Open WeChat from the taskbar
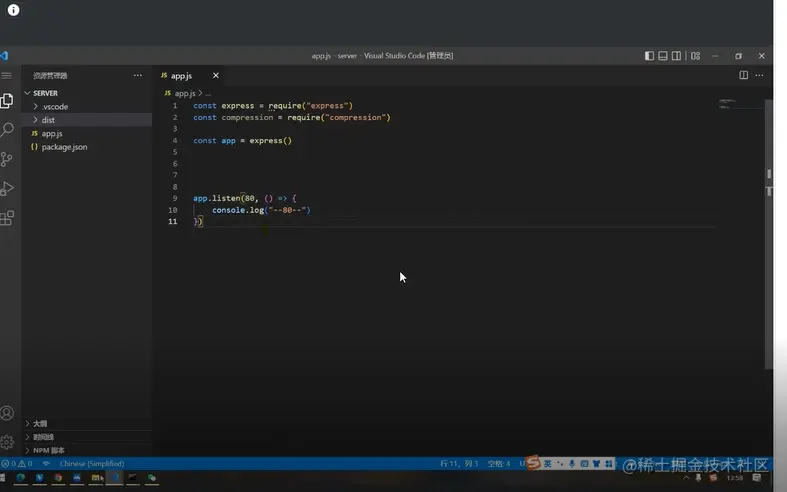787x492 pixels. click(152, 477)
